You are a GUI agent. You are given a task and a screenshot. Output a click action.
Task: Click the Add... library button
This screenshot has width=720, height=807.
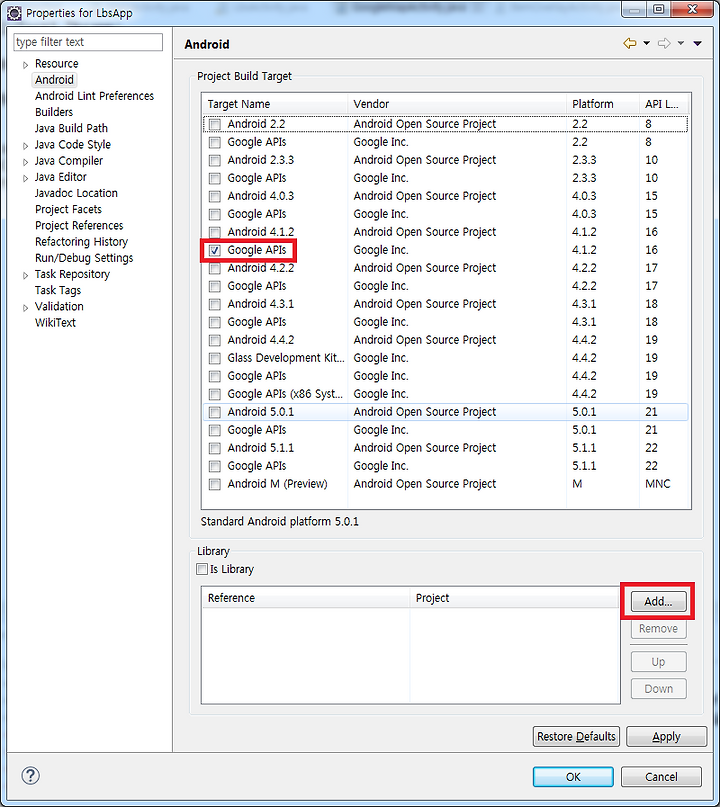coord(658,601)
